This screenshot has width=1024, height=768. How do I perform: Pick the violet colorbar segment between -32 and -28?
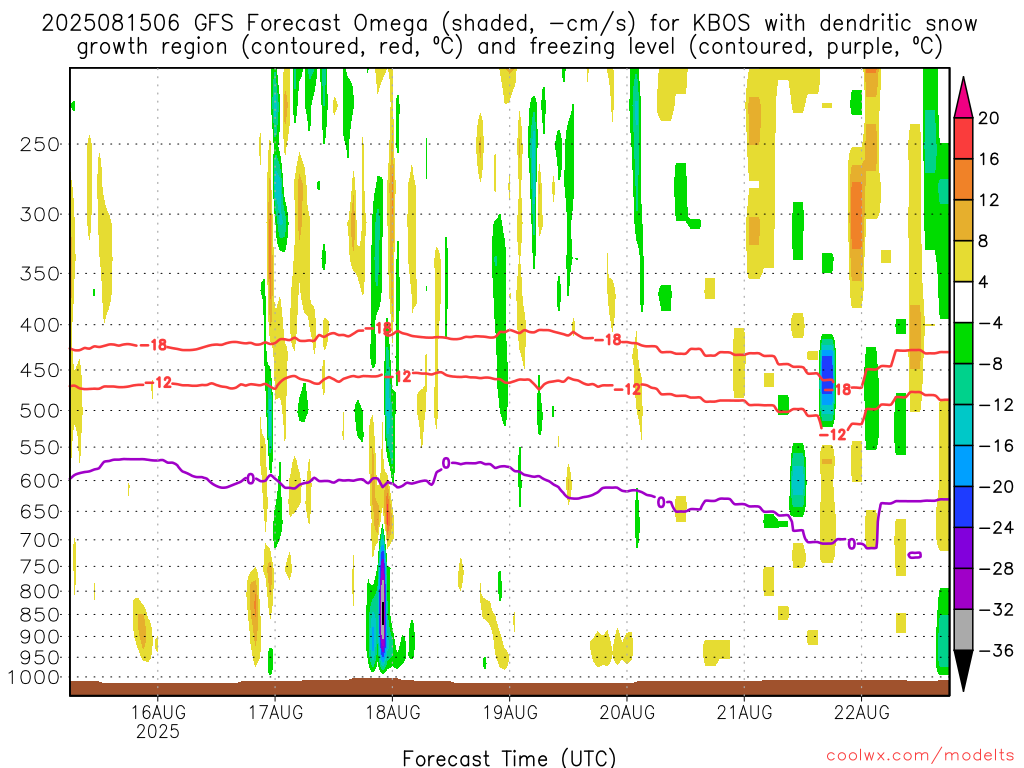(x=963, y=589)
